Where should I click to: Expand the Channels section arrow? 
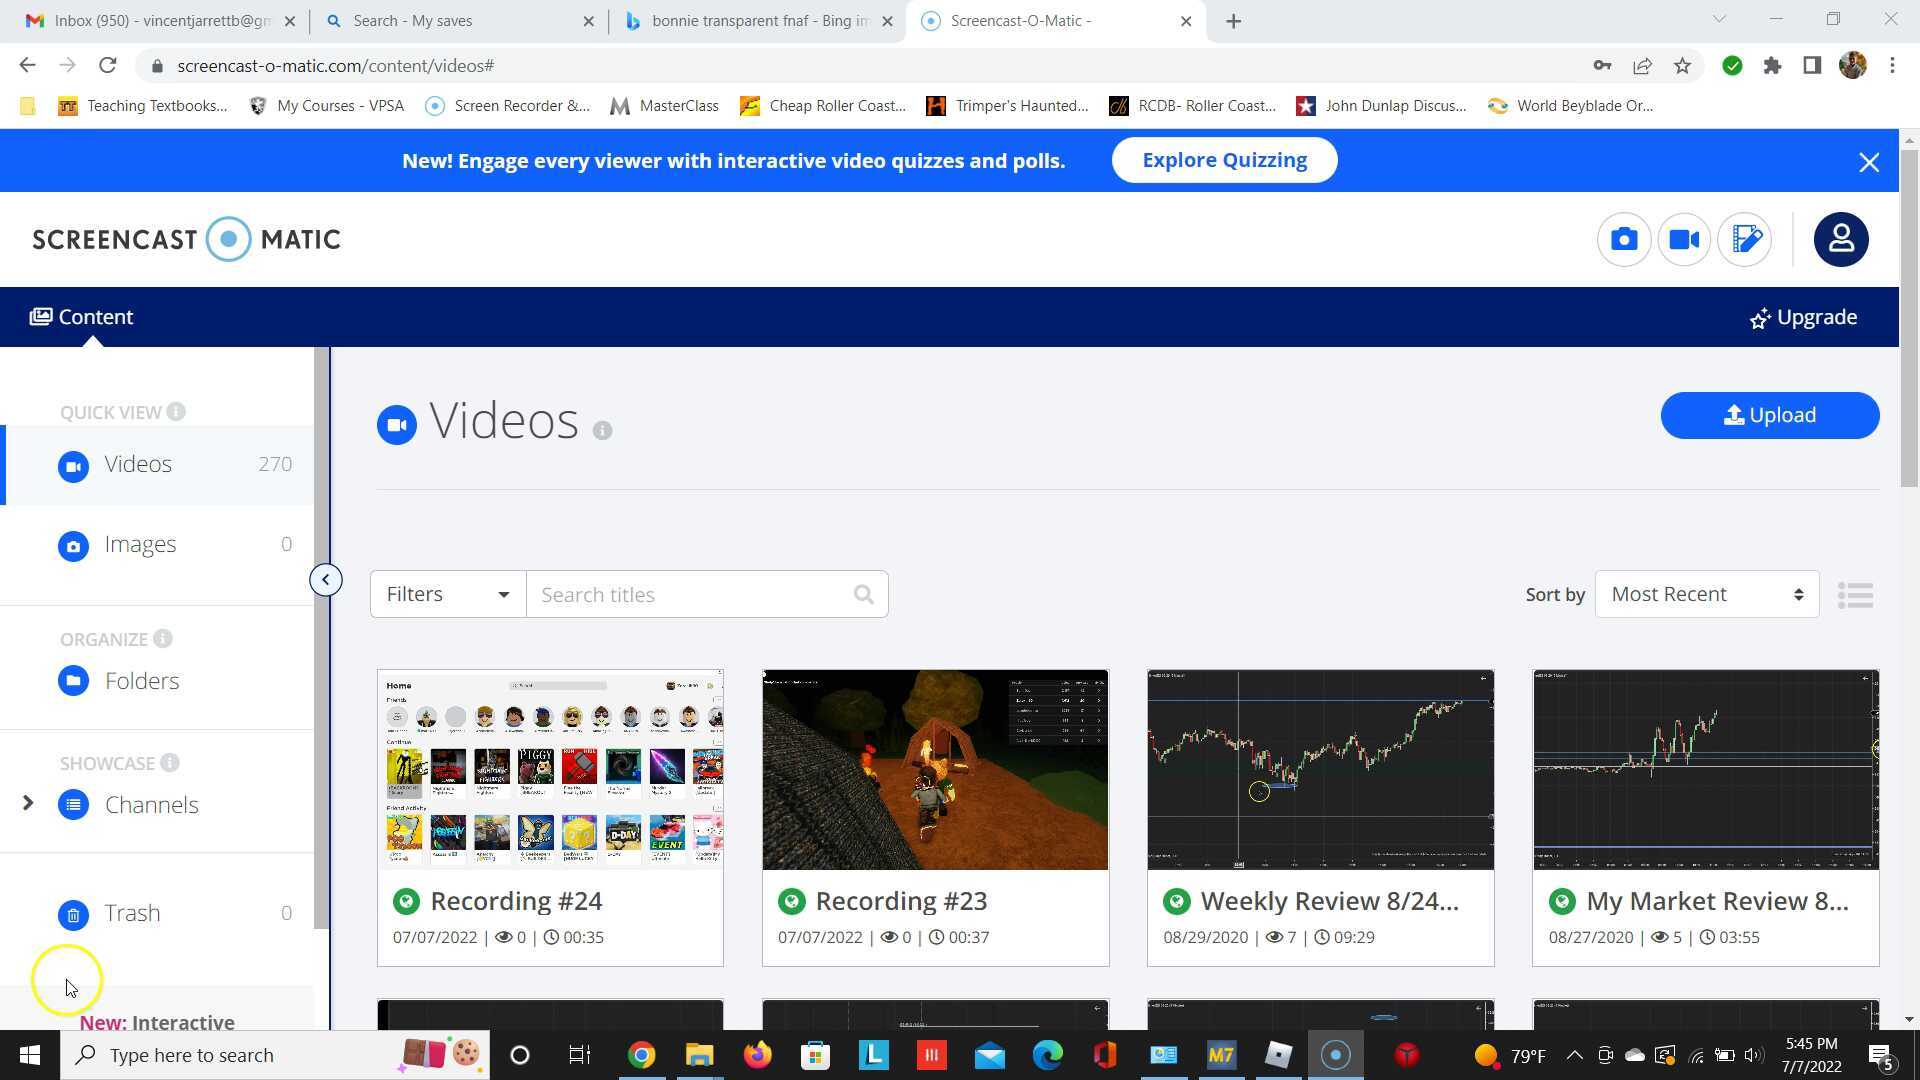pyautogui.click(x=28, y=803)
